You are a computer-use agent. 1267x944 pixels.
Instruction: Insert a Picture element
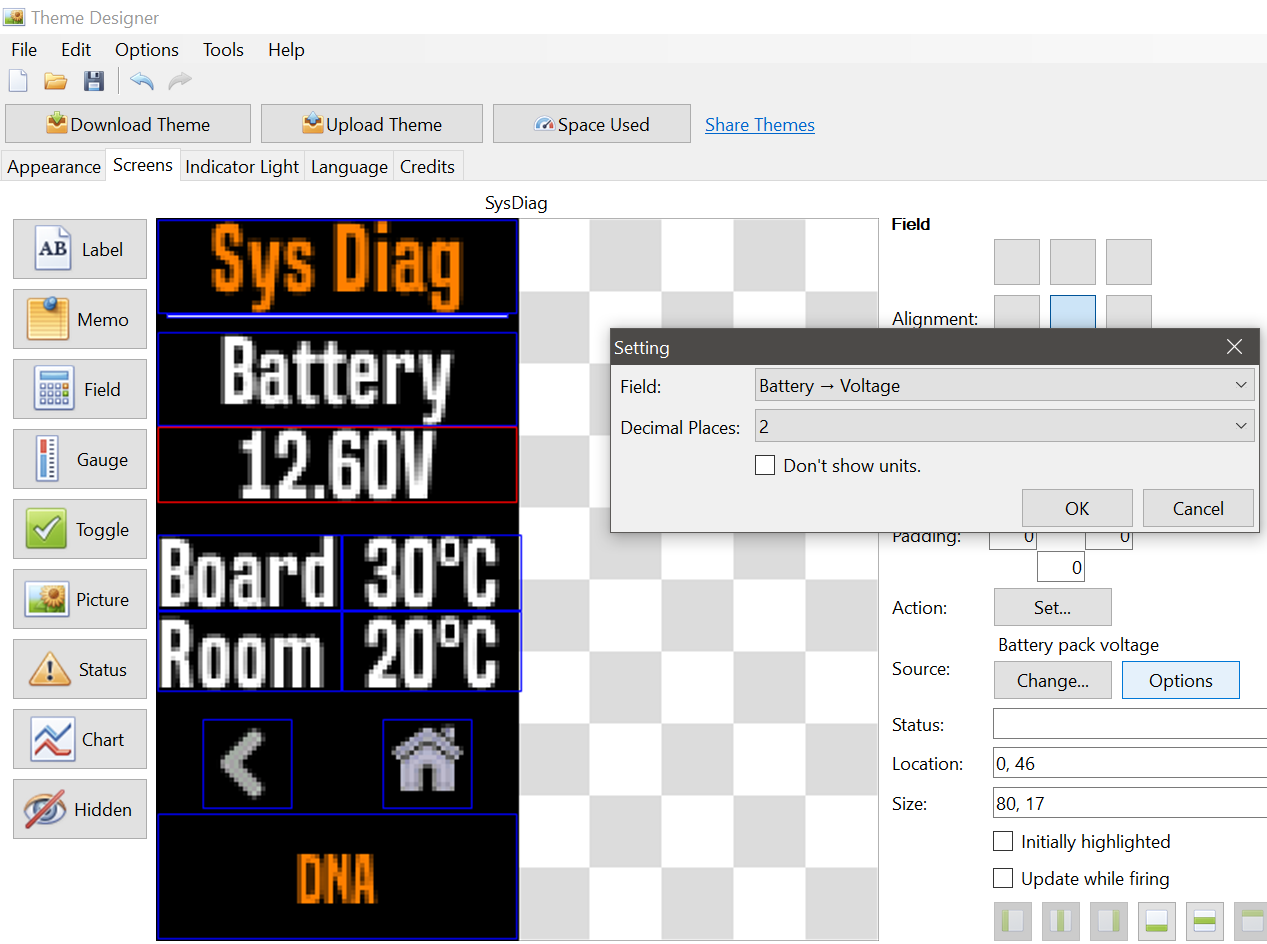(x=80, y=600)
